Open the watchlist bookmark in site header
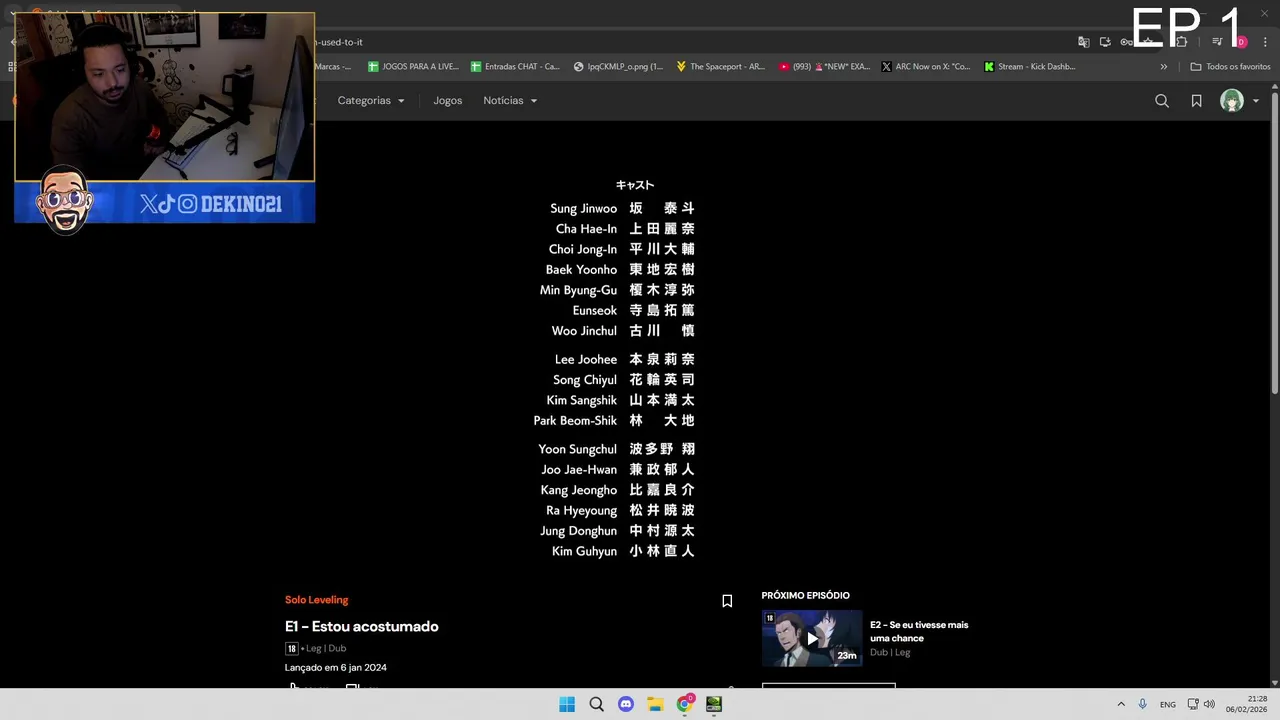The height and width of the screenshot is (720, 1280). point(1196,101)
